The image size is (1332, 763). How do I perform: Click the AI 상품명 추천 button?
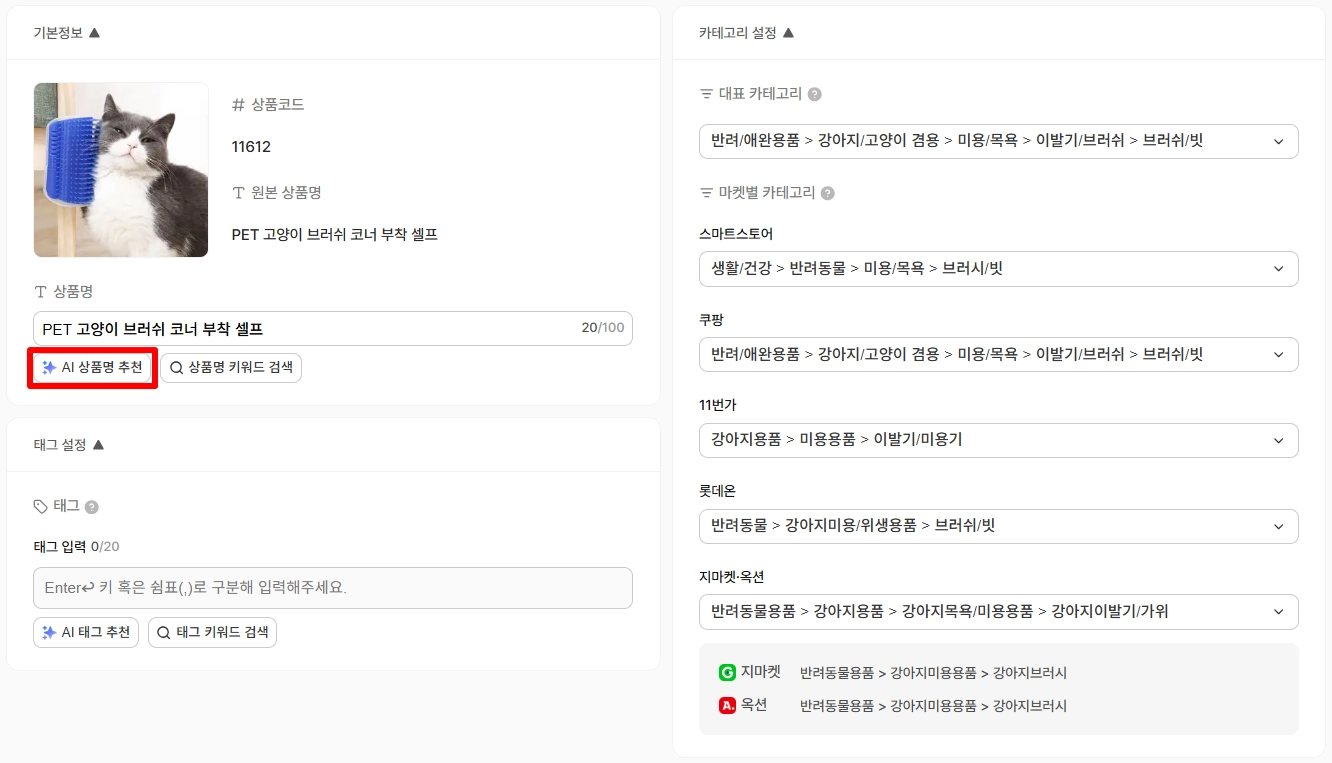pos(92,368)
